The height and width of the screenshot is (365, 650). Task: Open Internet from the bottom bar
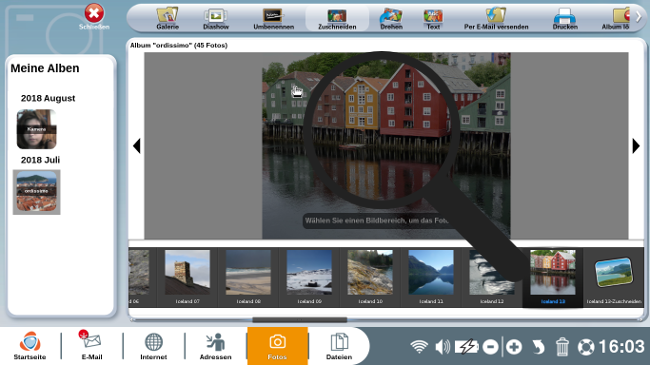pyautogui.click(x=153, y=346)
